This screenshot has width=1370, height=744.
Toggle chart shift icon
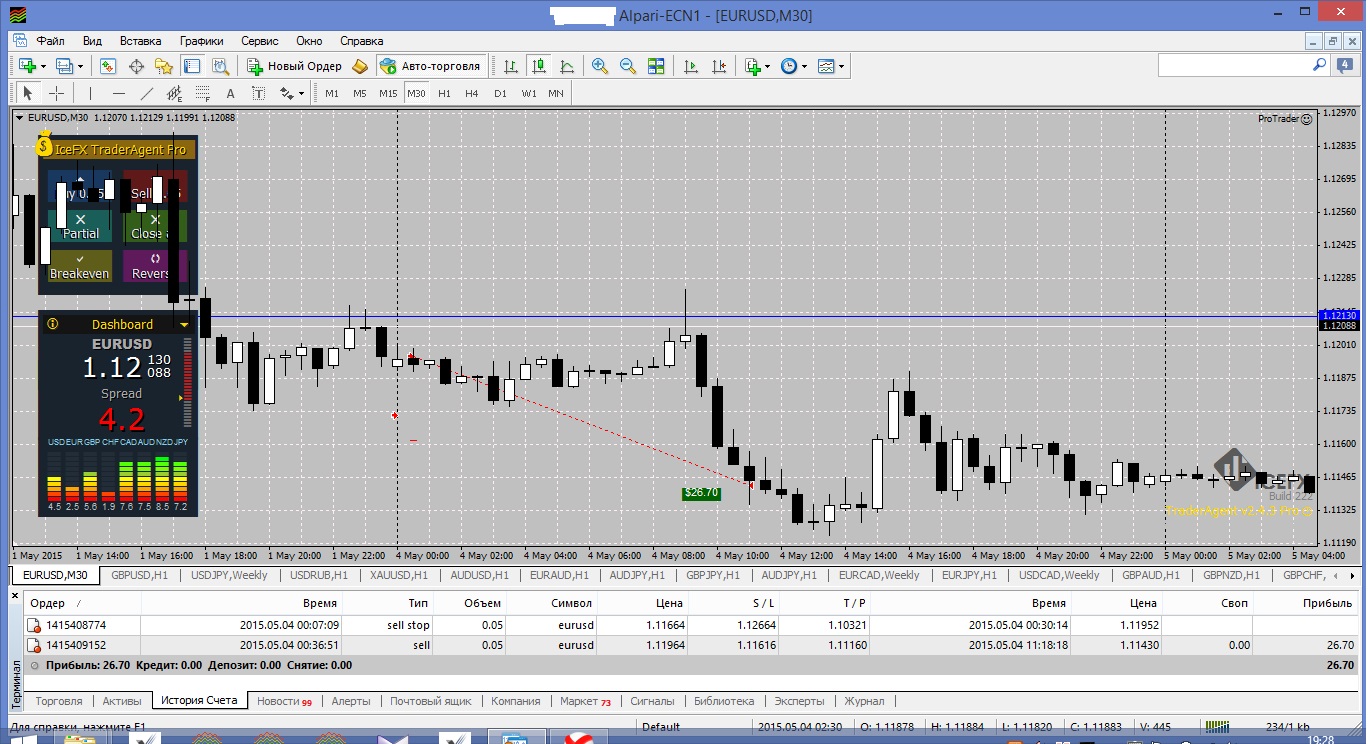tap(719, 66)
